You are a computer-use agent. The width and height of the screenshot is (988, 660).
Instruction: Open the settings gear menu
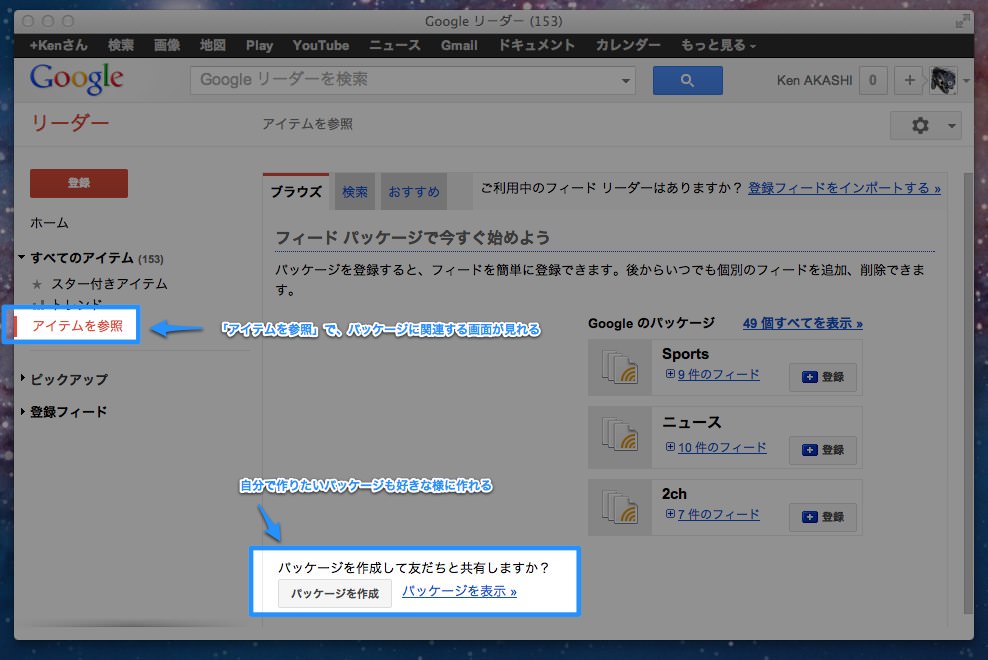point(926,125)
